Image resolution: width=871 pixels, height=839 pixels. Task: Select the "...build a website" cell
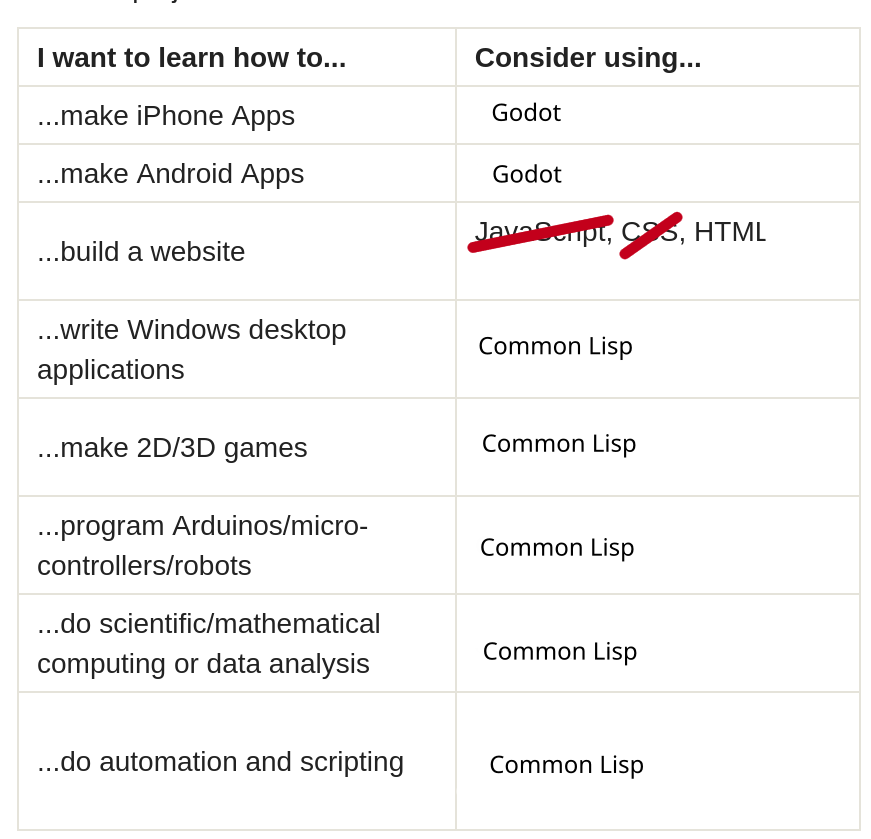[x=141, y=252]
